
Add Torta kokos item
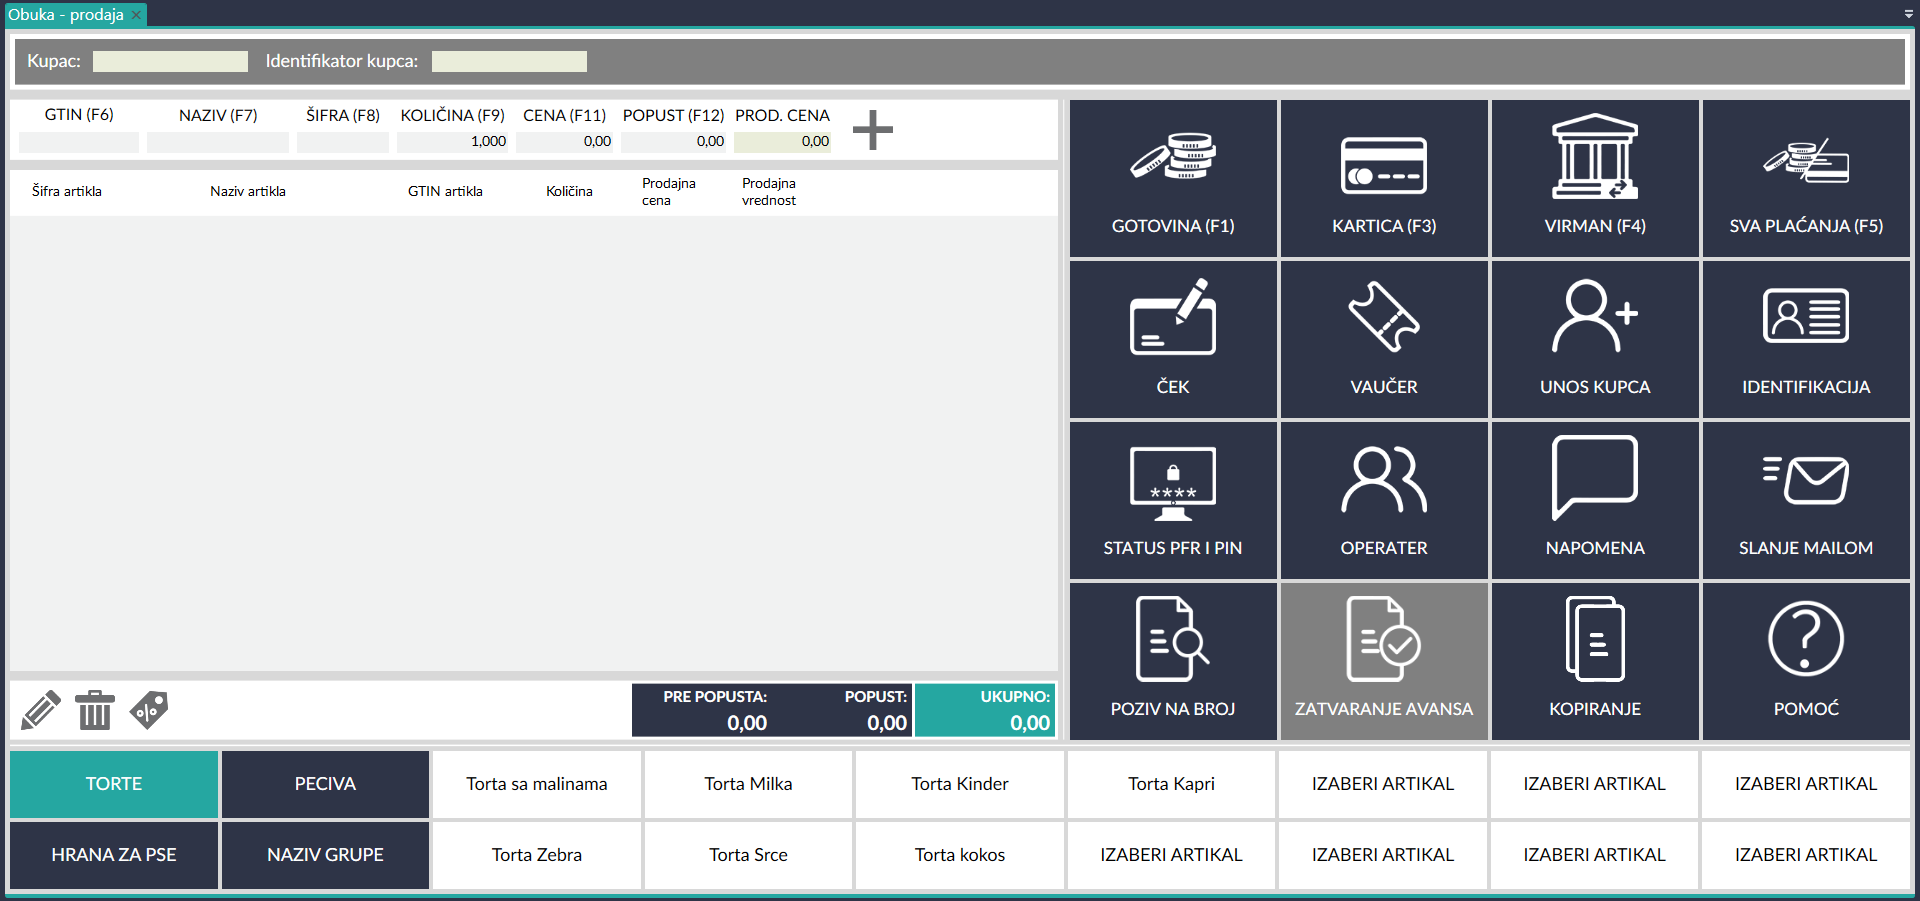(960, 855)
